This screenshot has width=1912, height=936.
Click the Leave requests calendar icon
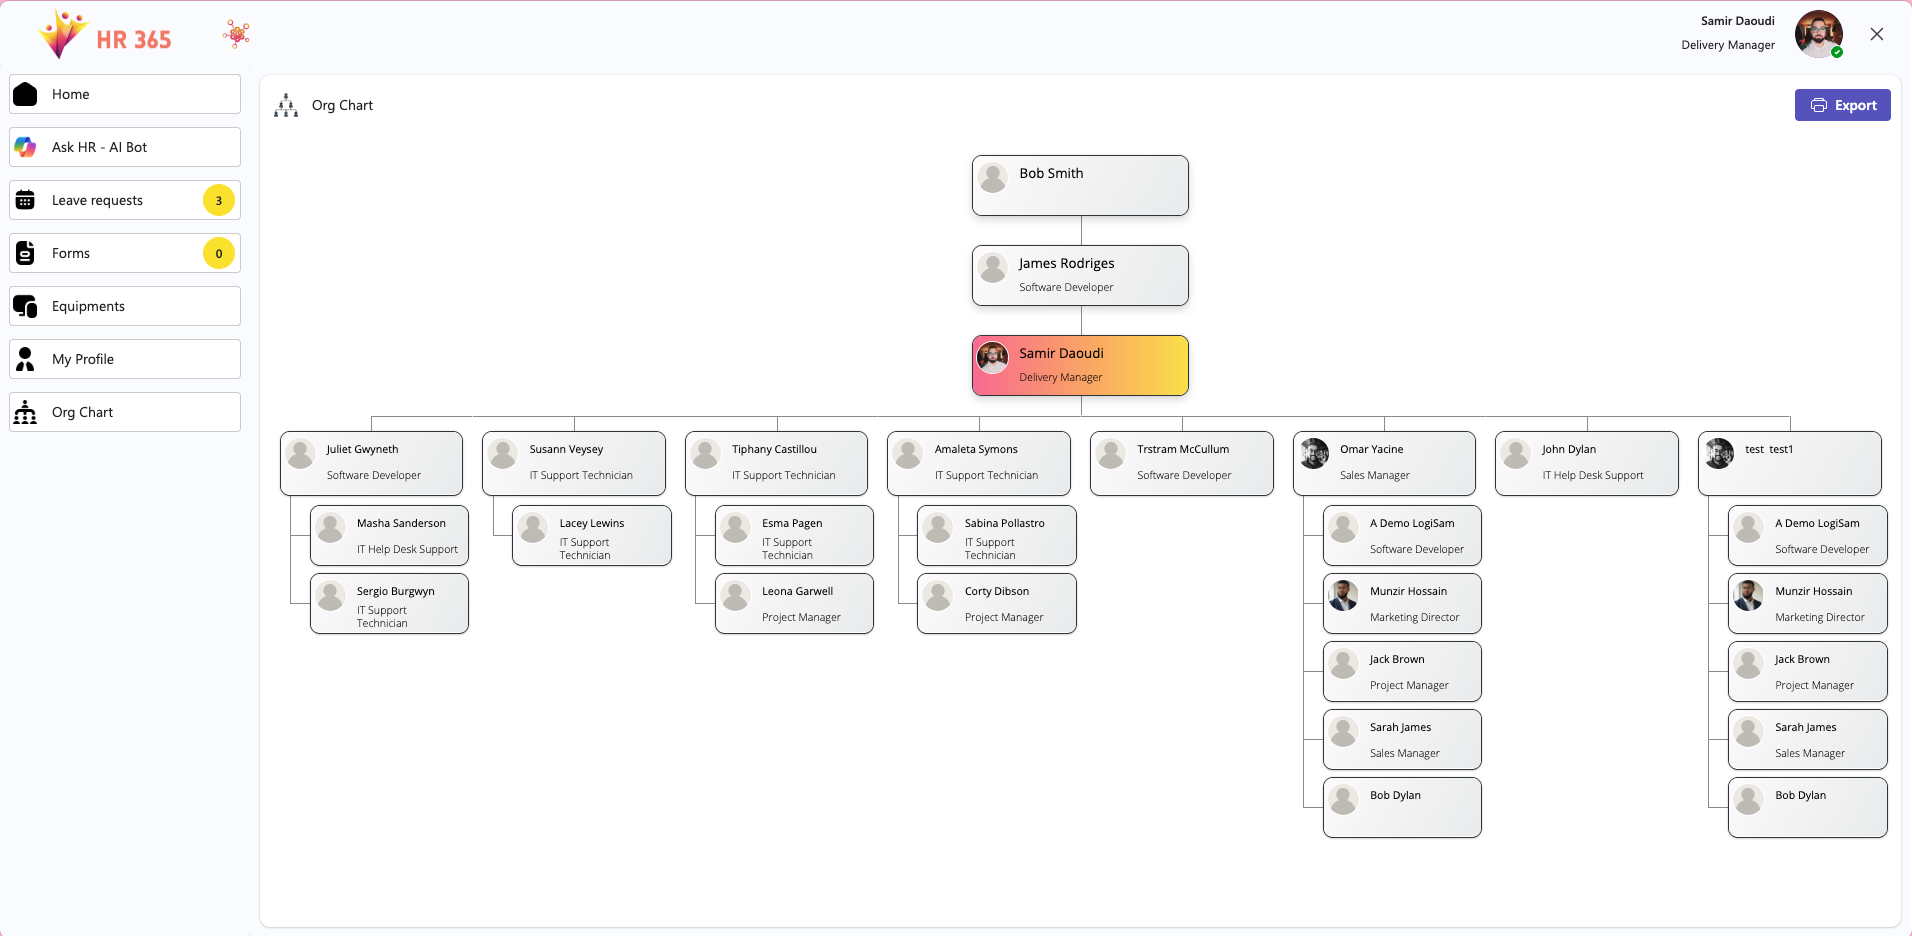[x=26, y=200]
